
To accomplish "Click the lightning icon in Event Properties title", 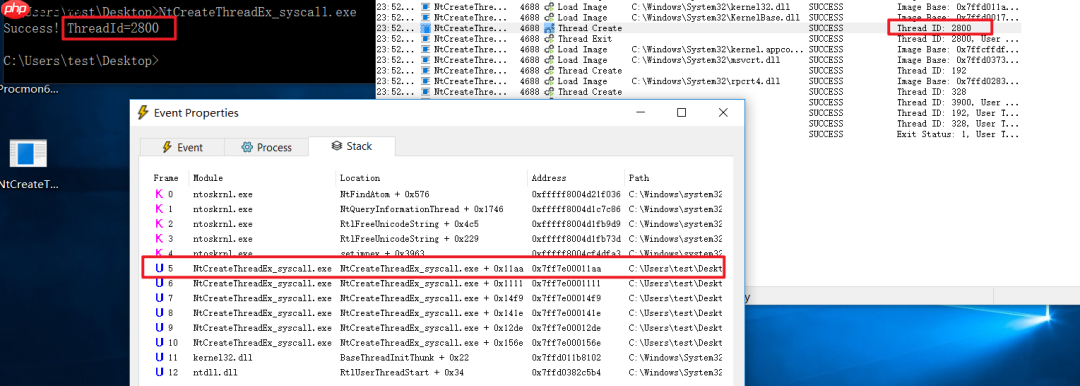I will tap(143, 112).
